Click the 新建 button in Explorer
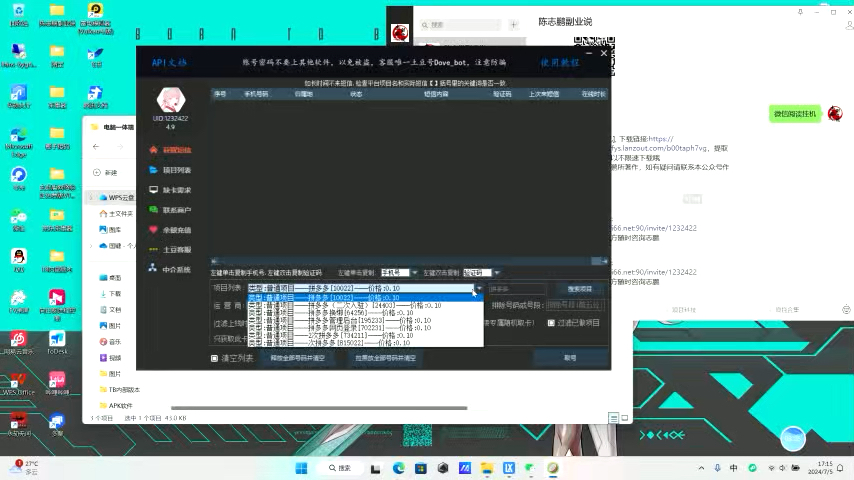Image resolution: width=854 pixels, height=480 pixels. [x=105, y=172]
